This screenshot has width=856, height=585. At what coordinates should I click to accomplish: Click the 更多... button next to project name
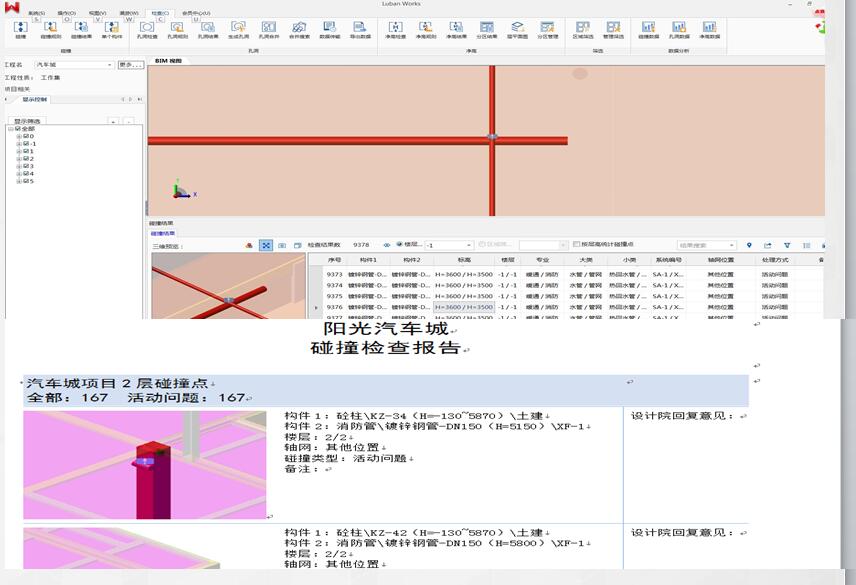pos(131,65)
